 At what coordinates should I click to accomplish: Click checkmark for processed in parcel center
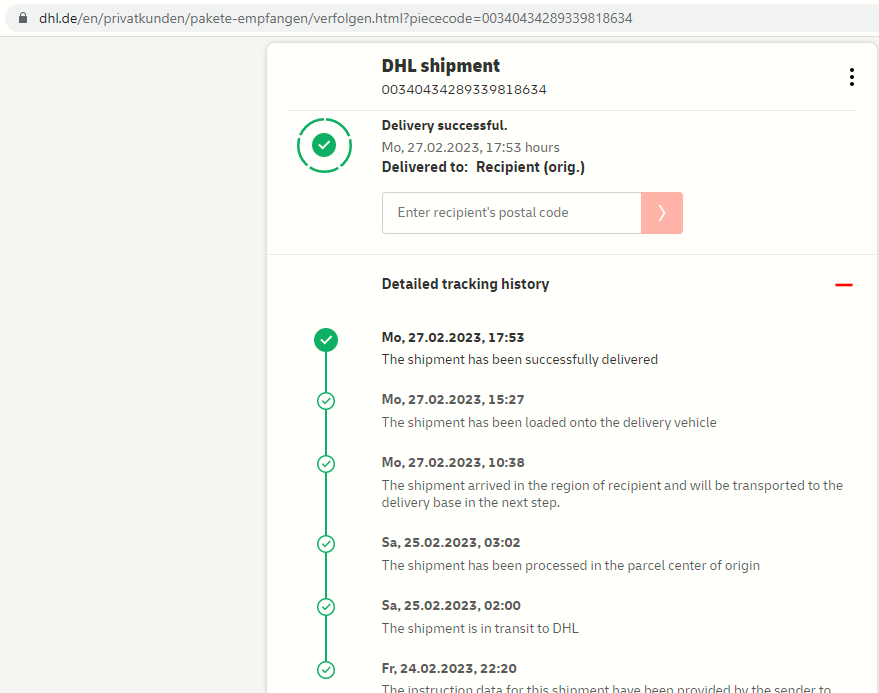[325, 544]
